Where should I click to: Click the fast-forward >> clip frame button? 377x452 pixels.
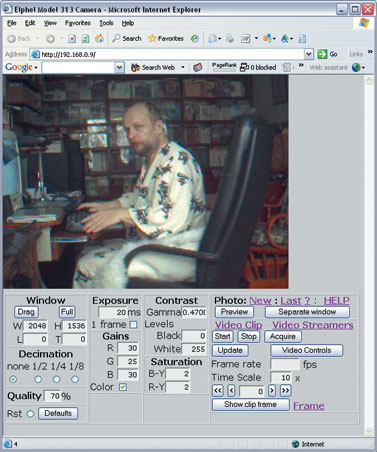click(x=285, y=391)
